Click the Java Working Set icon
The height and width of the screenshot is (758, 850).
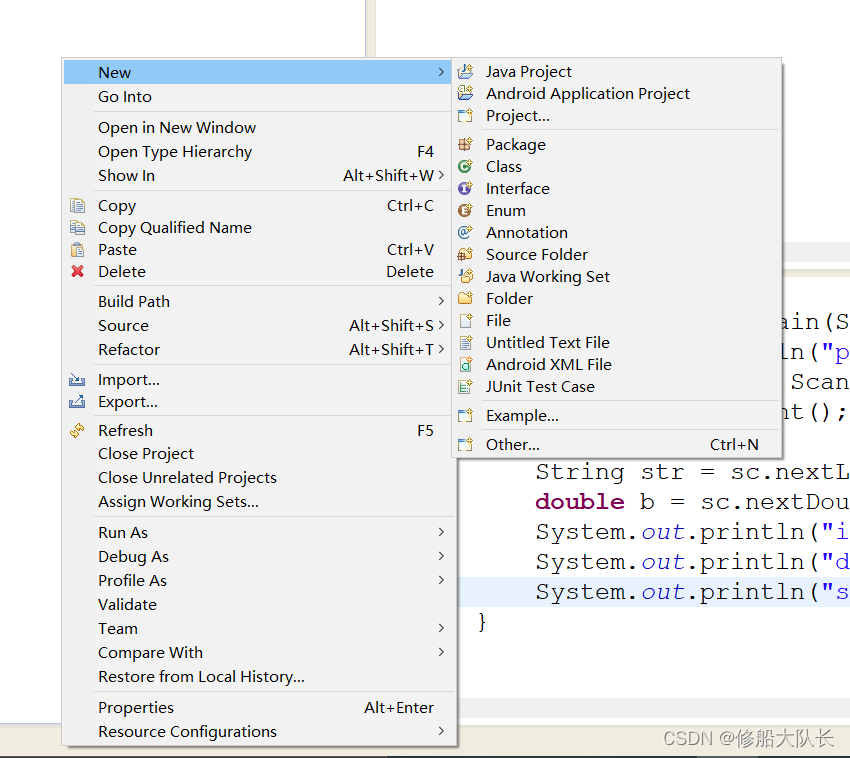tap(466, 277)
